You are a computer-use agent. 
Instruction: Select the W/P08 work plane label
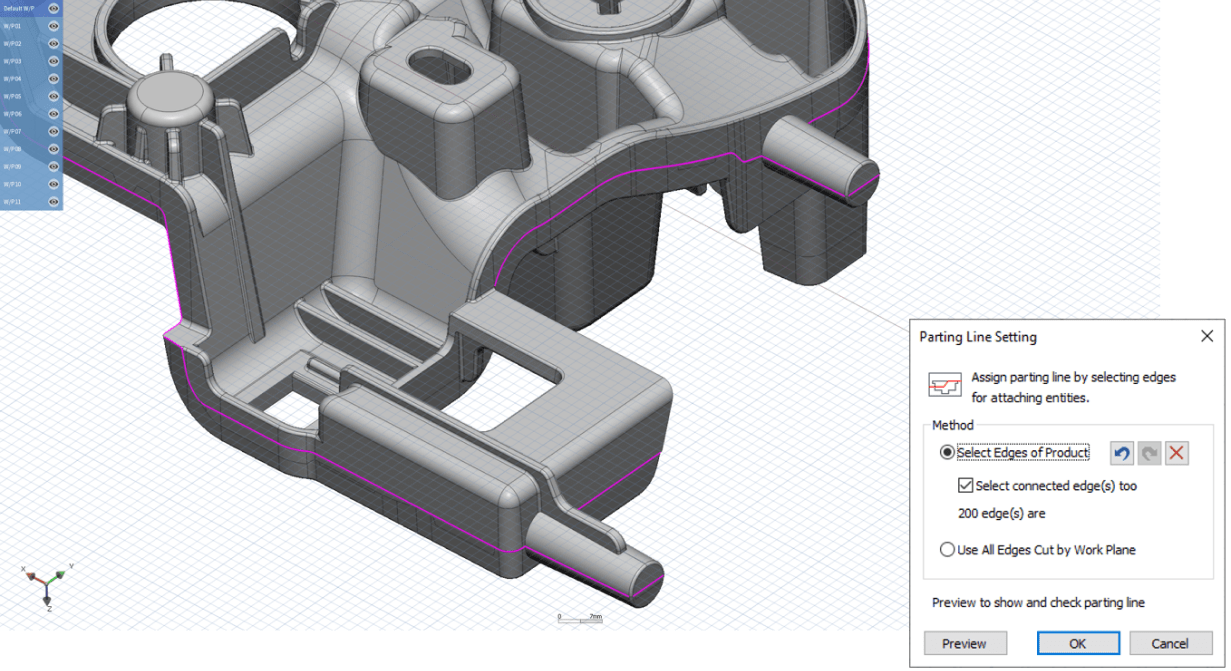pyautogui.click(x=12, y=148)
